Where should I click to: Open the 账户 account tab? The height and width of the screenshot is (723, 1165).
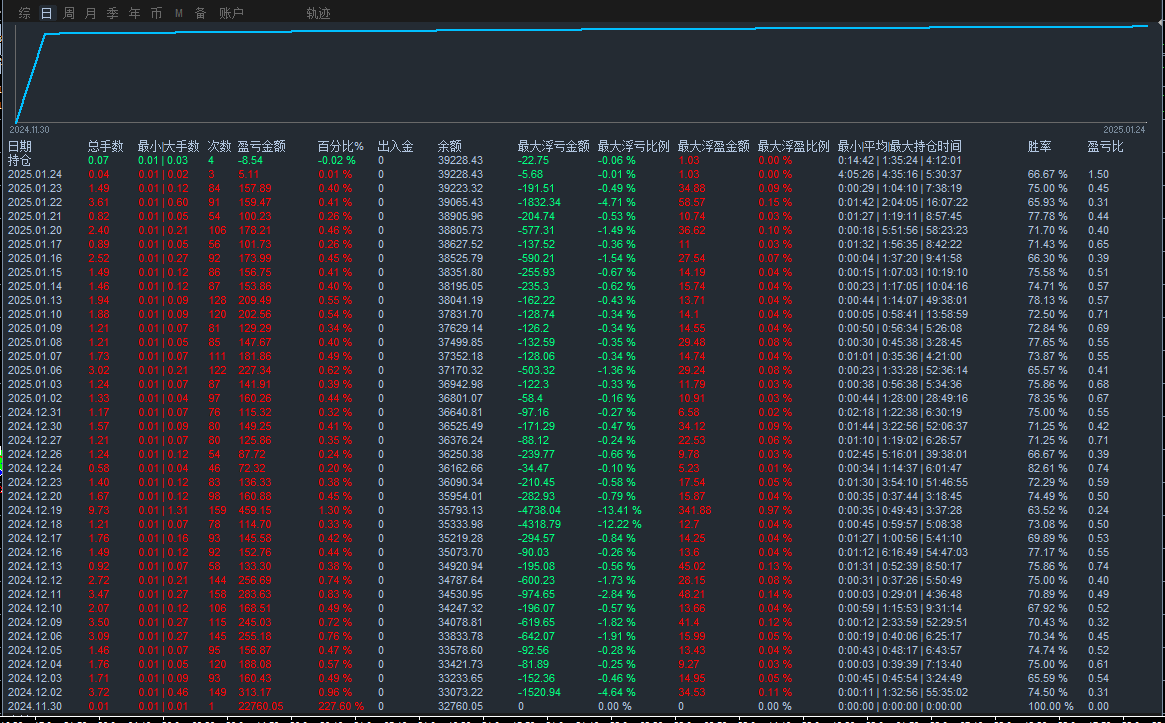(231, 13)
